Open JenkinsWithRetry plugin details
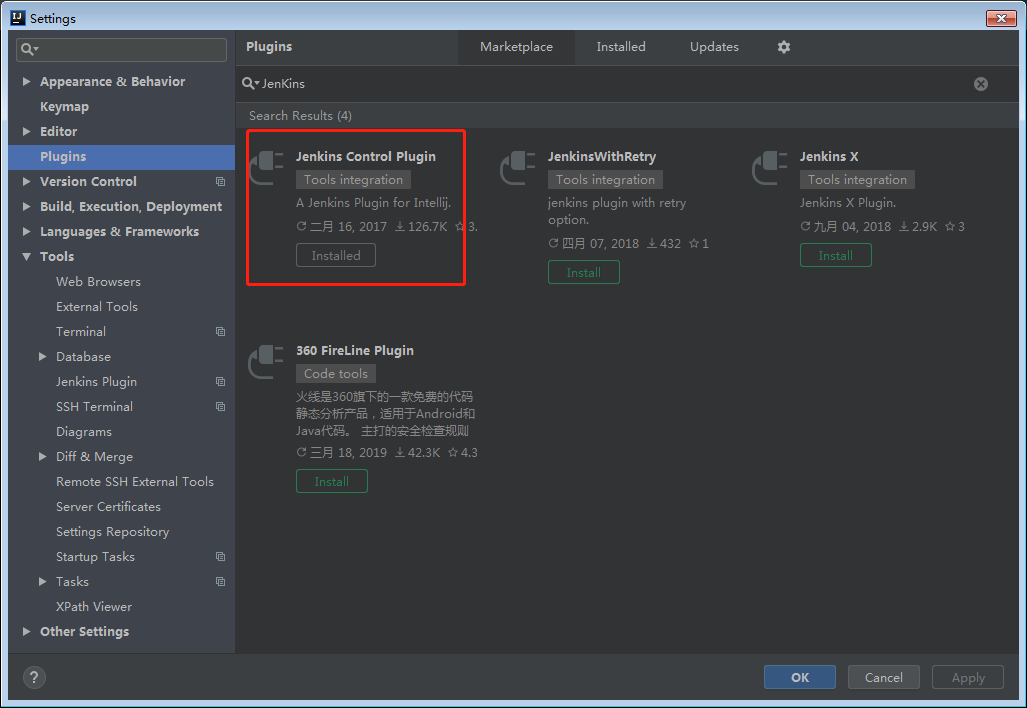Screen dimensions: 1027x708 602,157
